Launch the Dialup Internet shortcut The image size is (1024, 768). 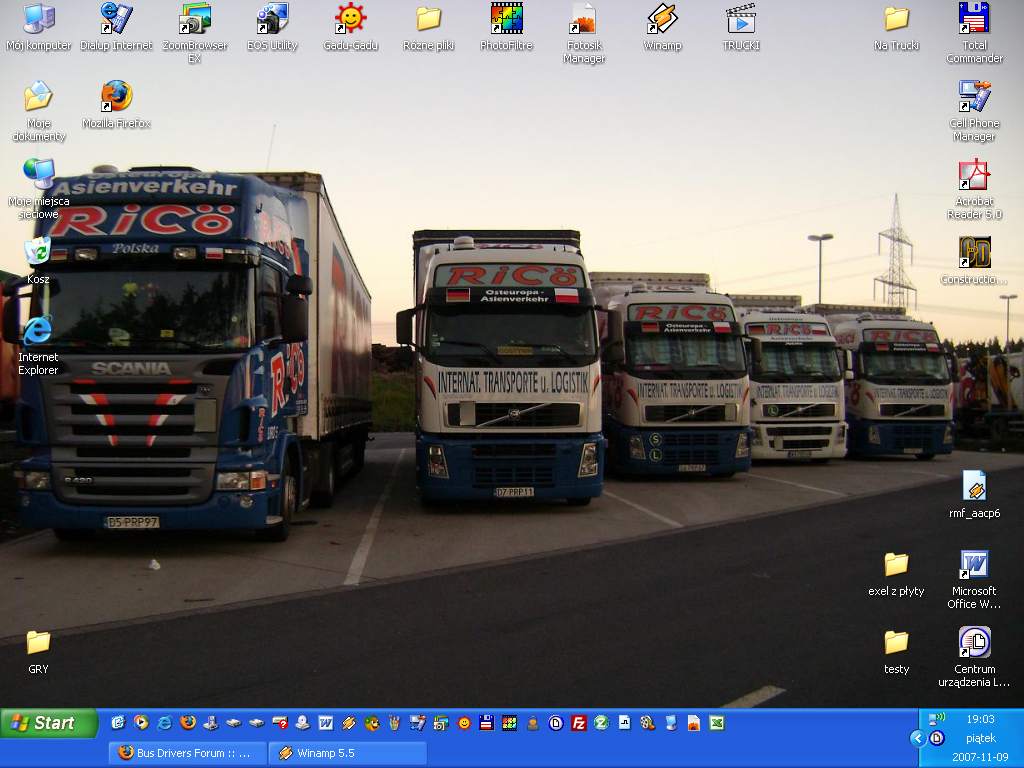[x=116, y=27]
